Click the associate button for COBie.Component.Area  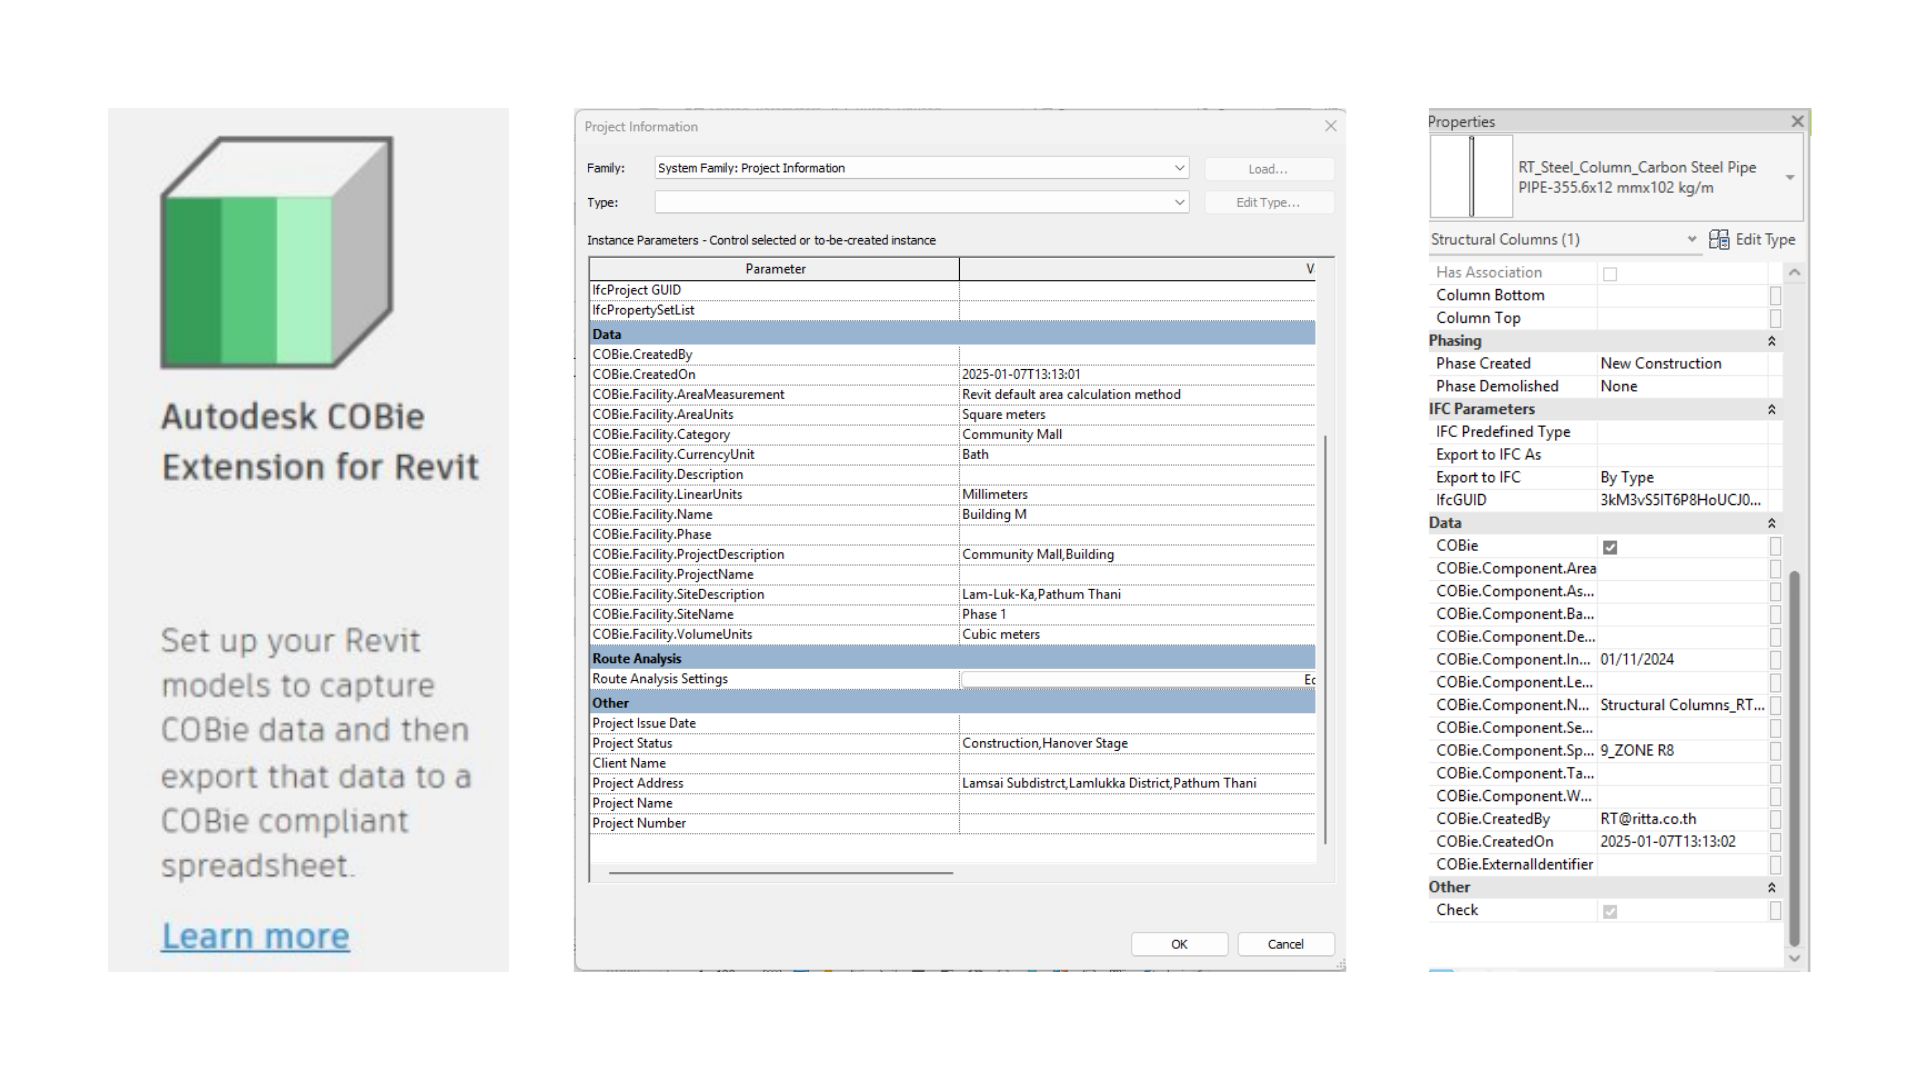1775,569
